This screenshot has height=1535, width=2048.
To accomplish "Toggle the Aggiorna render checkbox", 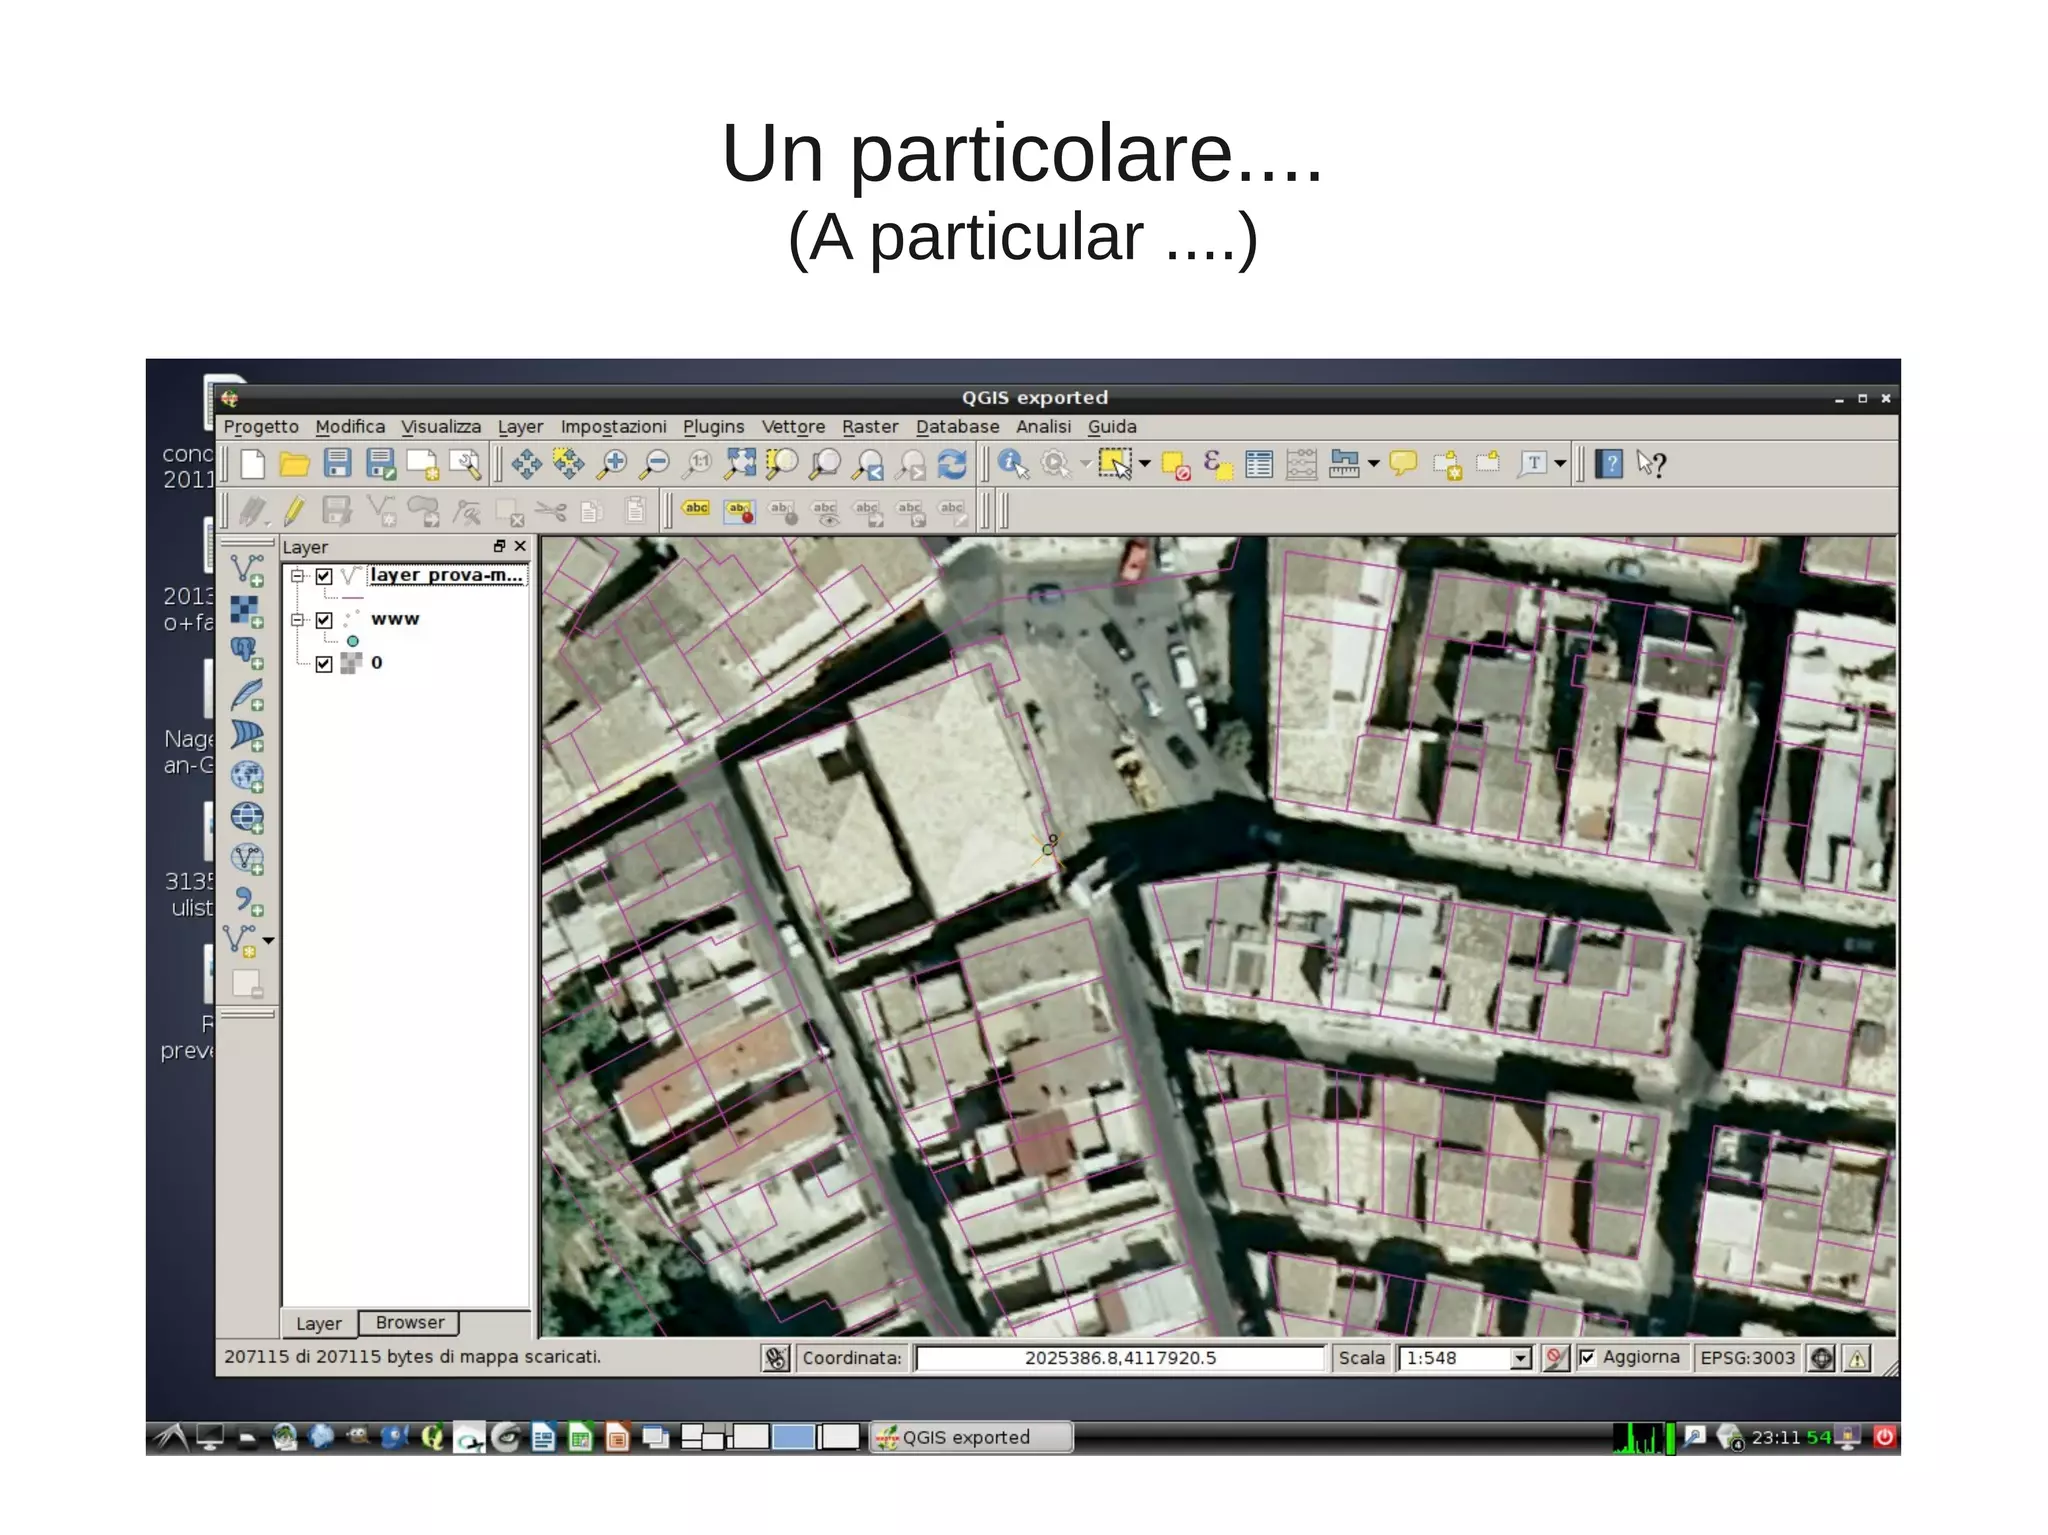I will (x=1587, y=1357).
